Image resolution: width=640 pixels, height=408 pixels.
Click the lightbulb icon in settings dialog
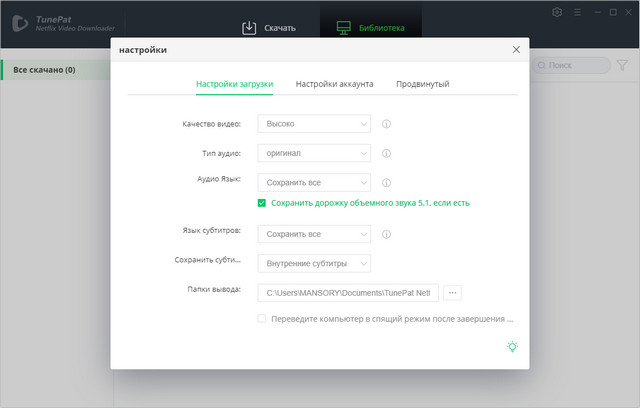(512, 346)
